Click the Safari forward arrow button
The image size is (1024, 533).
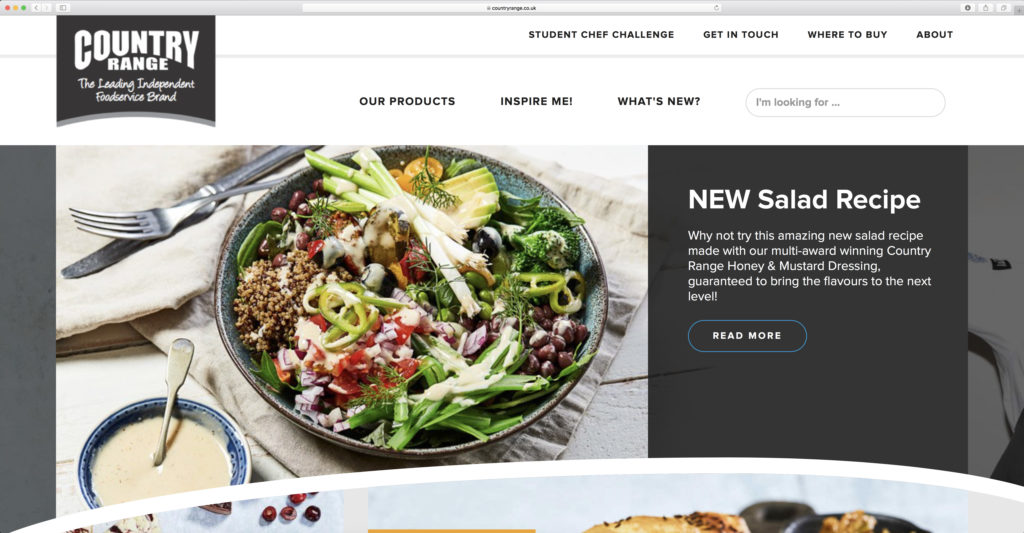(x=47, y=8)
